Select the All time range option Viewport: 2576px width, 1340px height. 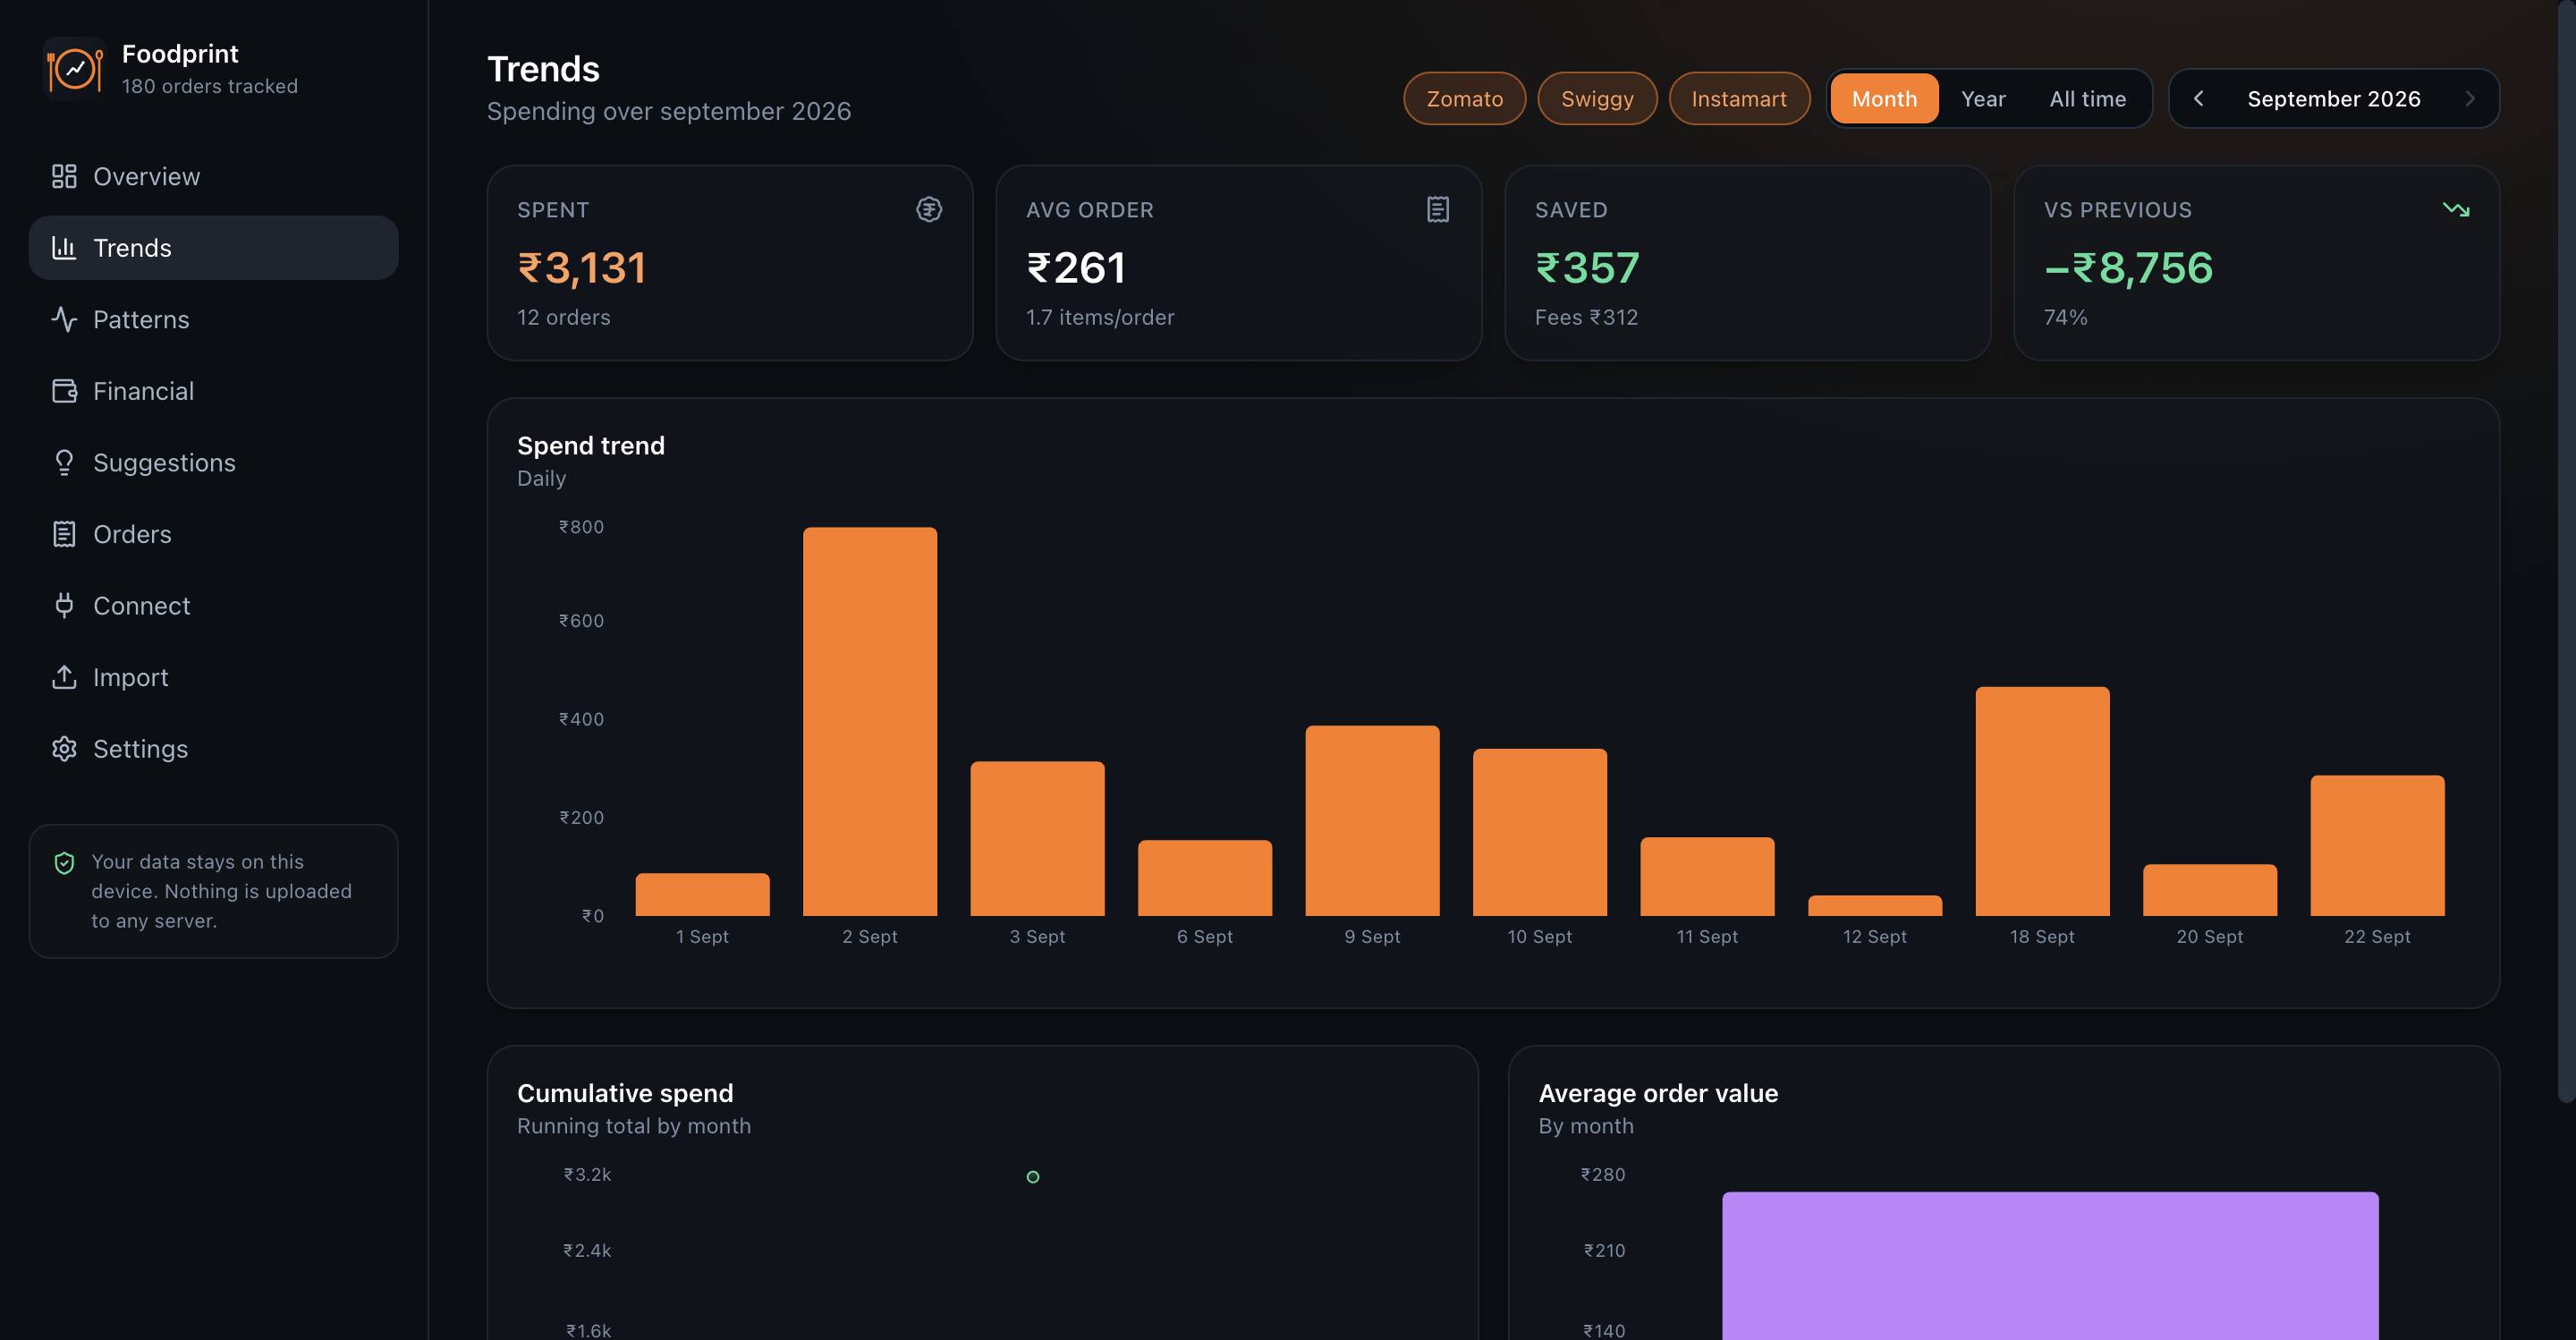tap(2087, 98)
